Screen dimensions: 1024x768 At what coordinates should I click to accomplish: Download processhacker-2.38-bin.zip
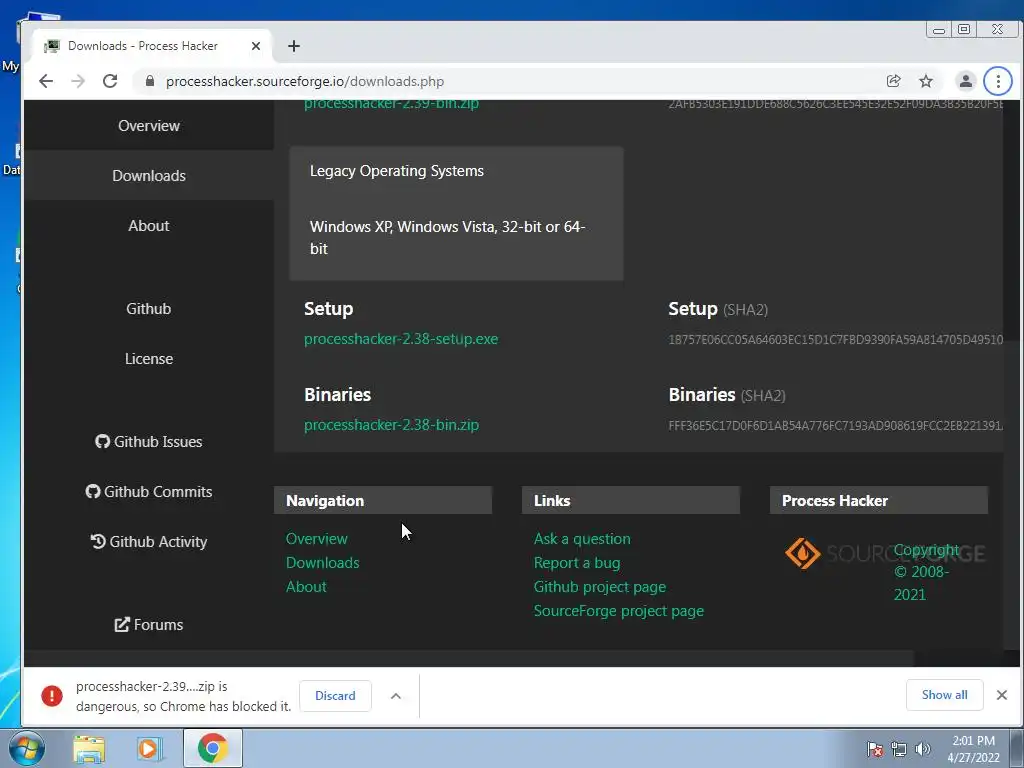[x=391, y=424]
